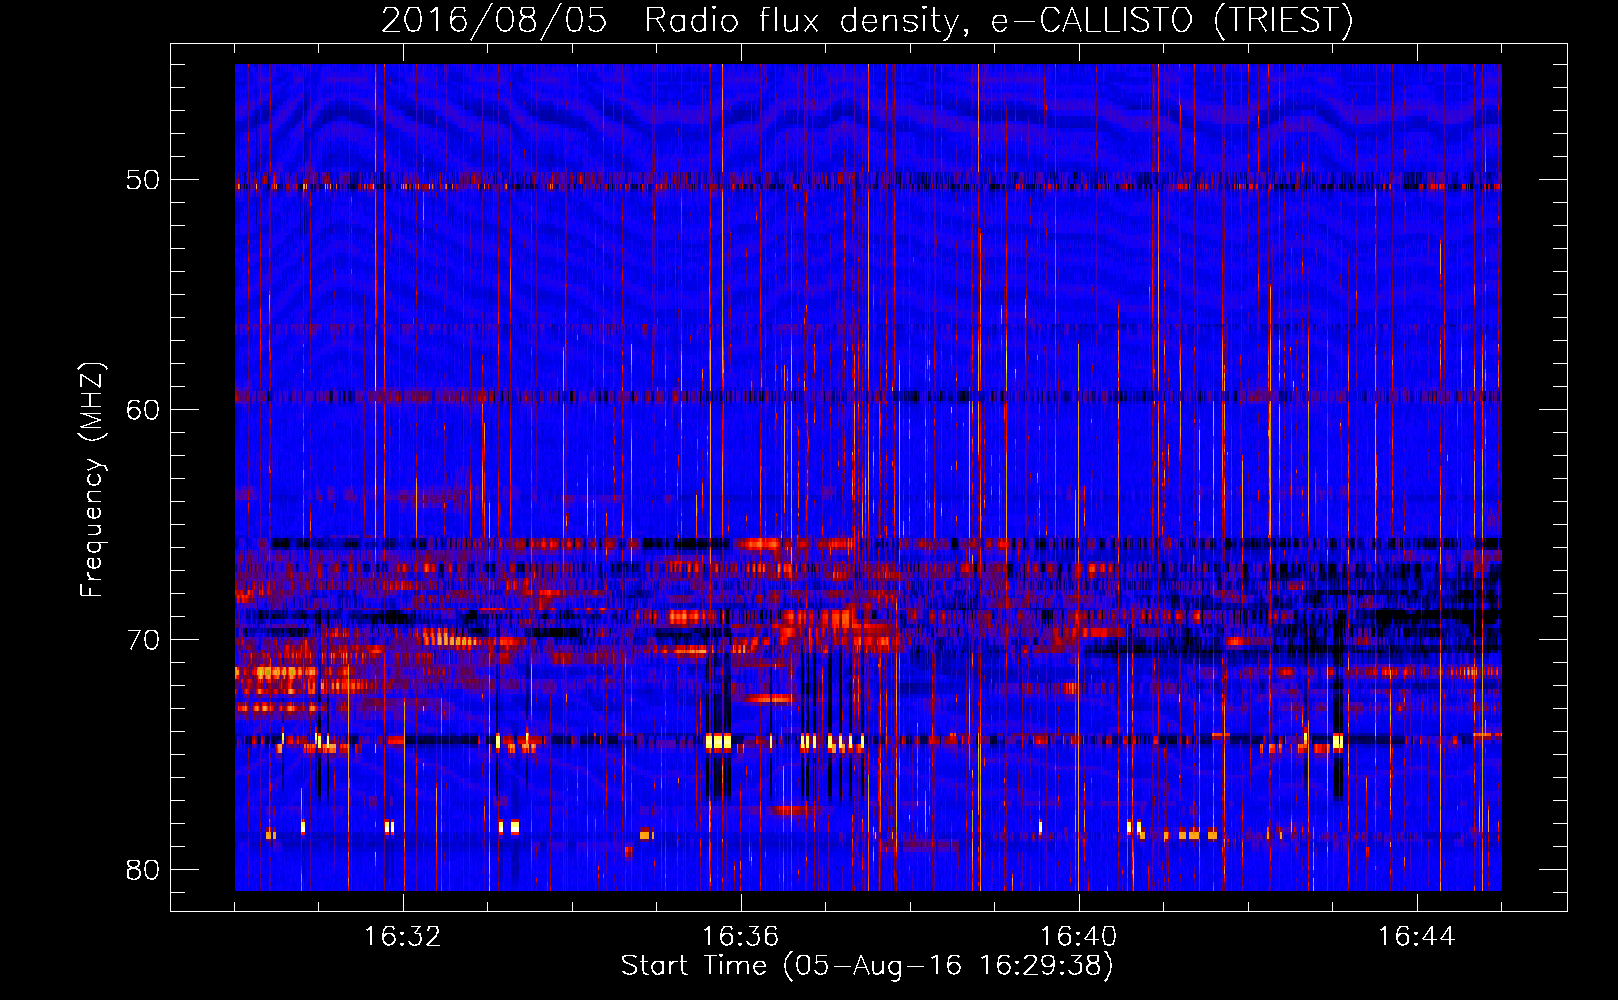Click the 16:32 time tick label
Image resolution: width=1618 pixels, height=1000 pixels.
tap(402, 937)
